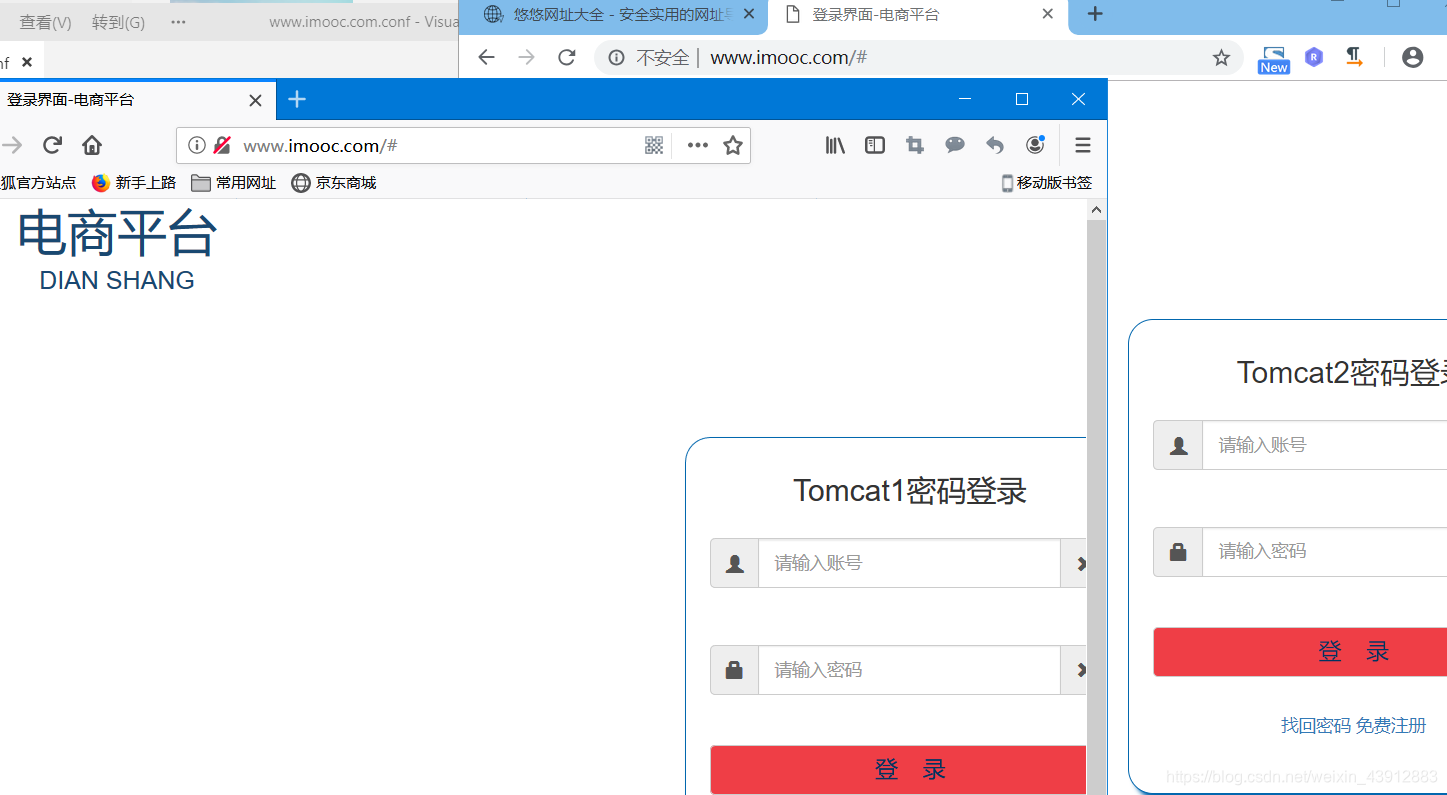Go to Firefox home page
The height and width of the screenshot is (795, 1447).
click(x=92, y=145)
